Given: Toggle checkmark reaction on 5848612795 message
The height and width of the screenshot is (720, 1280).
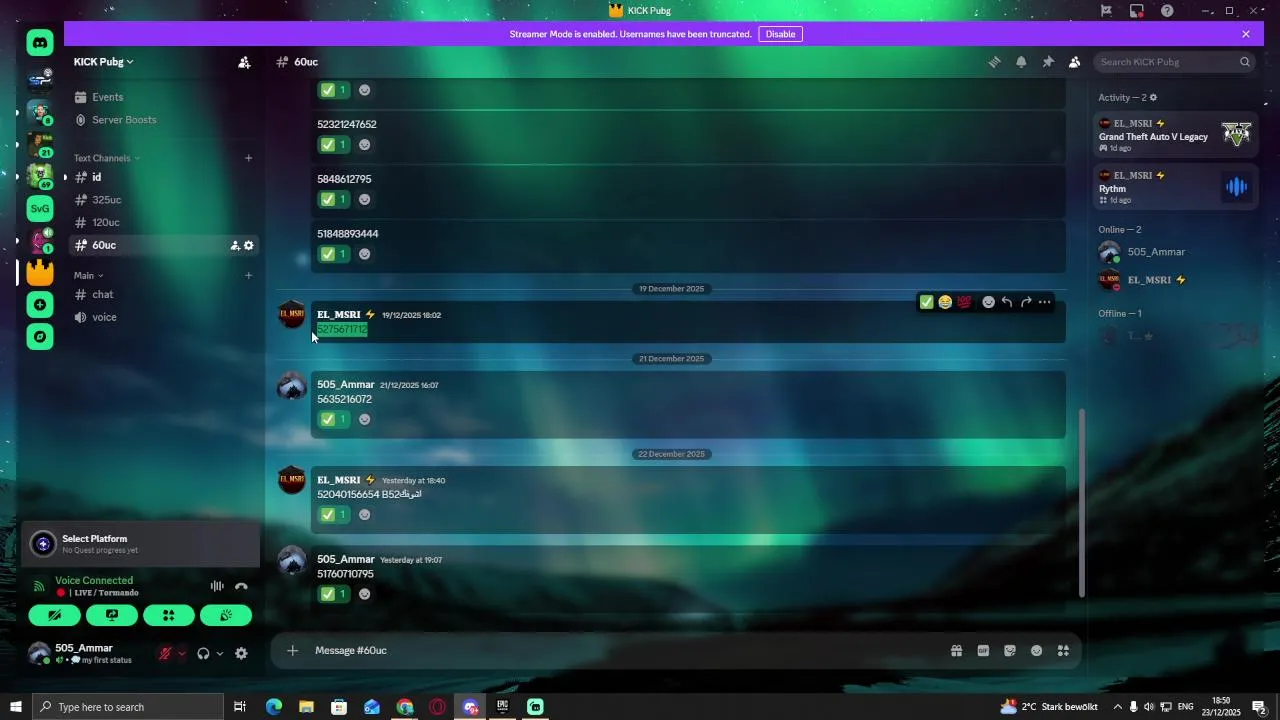Looking at the screenshot, I should (x=333, y=199).
